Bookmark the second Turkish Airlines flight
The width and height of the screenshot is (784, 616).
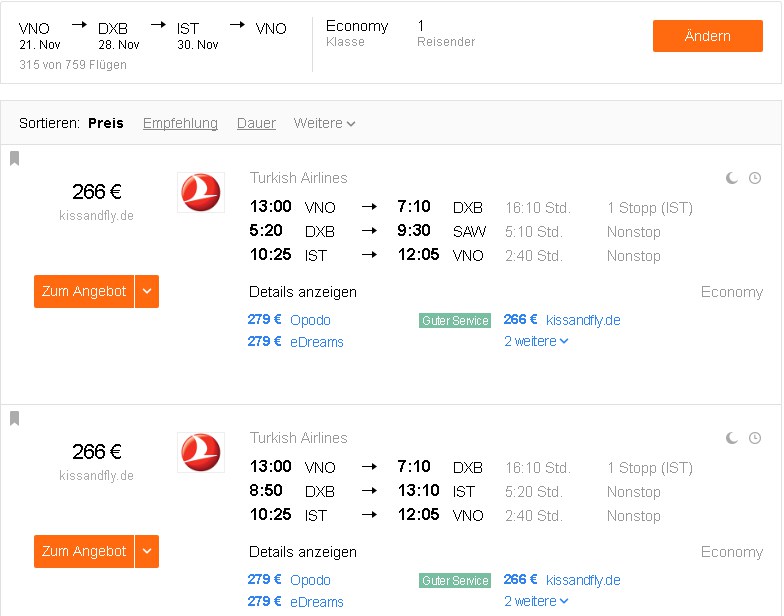coord(14,418)
